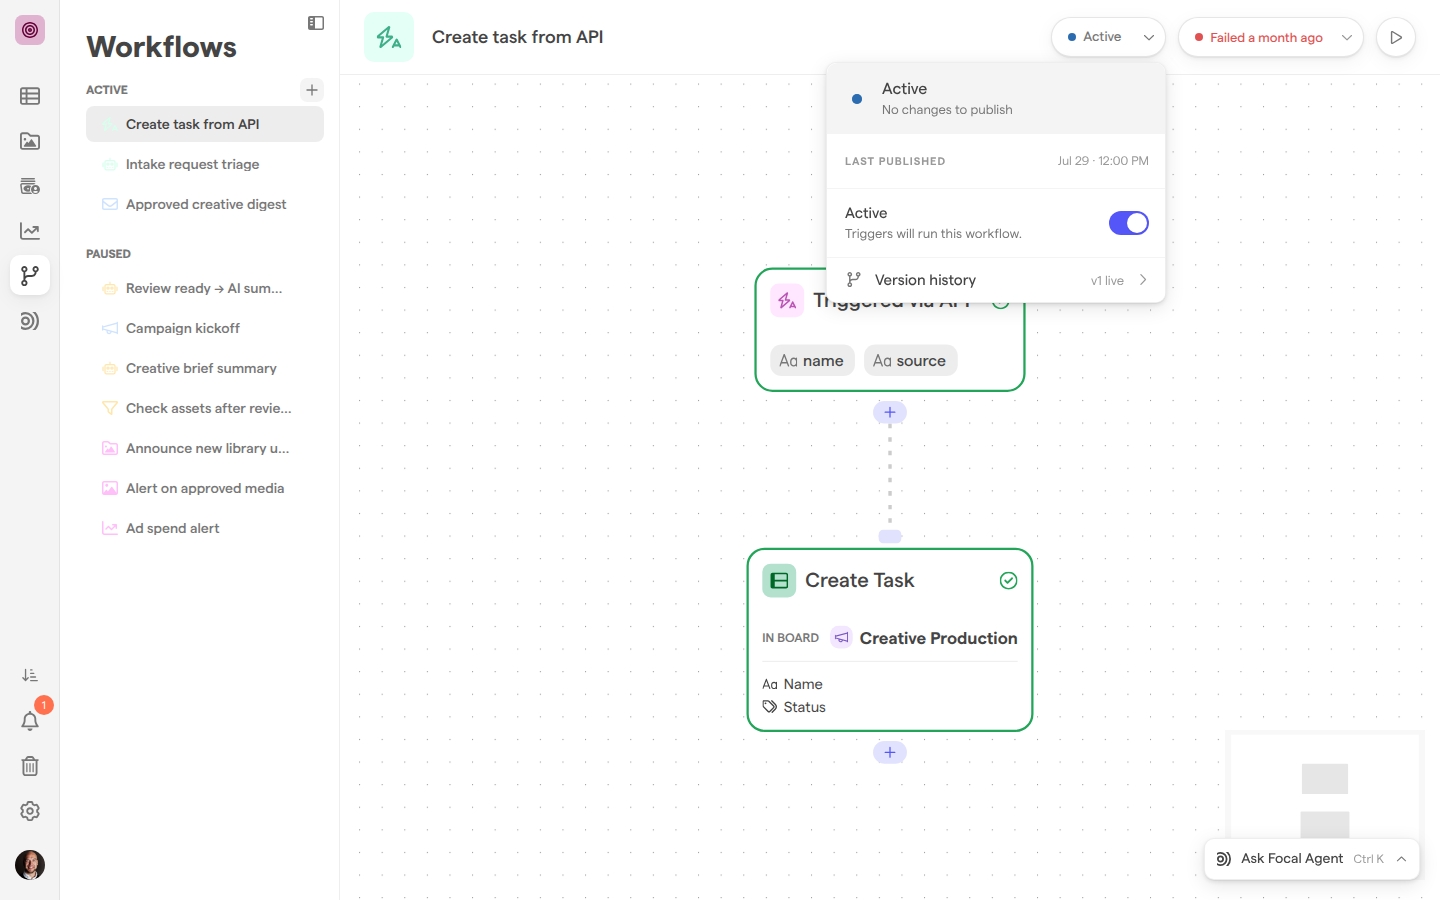Add new workflow with plus icon
Screen dimensions: 1440x900
click(312, 90)
